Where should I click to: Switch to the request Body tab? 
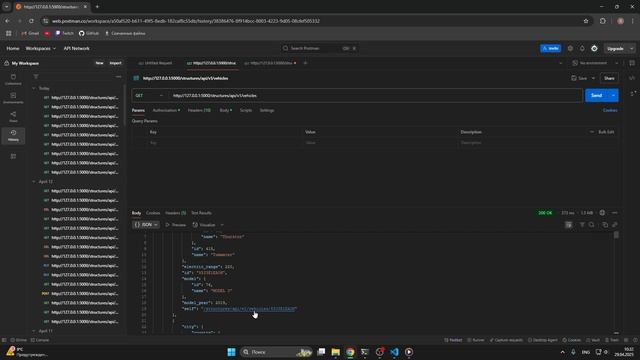pos(226,110)
